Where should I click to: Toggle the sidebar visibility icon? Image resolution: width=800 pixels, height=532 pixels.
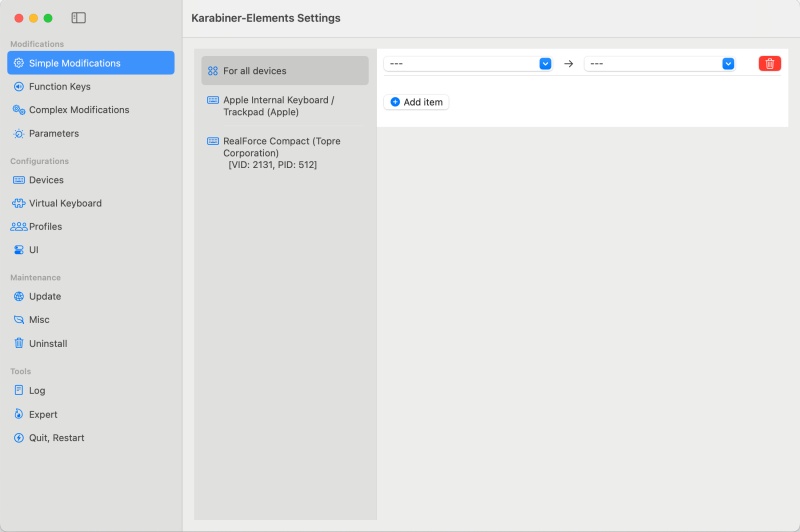pos(79,18)
